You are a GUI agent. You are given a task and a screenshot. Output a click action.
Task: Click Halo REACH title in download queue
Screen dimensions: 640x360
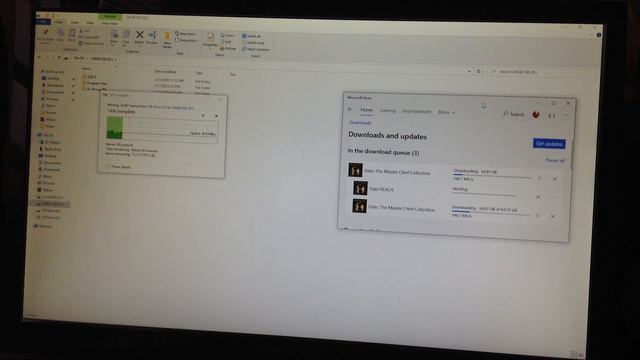pos(381,189)
